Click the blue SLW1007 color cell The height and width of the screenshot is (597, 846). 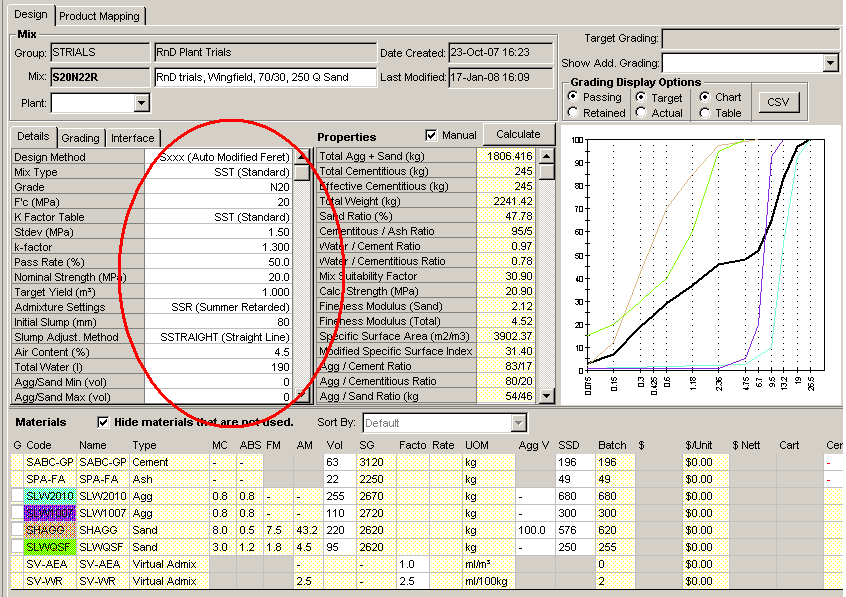[x=48, y=514]
